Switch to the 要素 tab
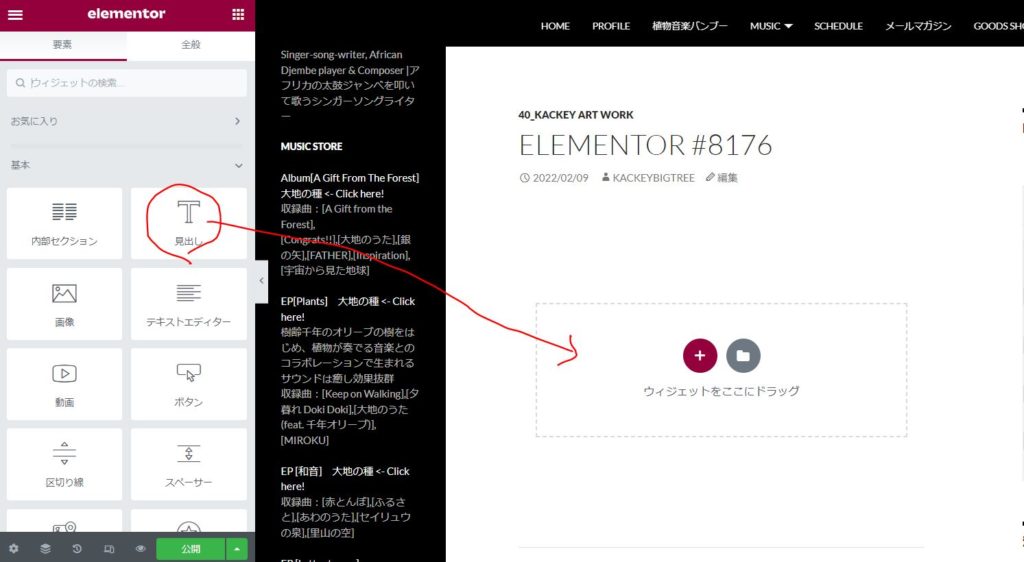The image size is (1024, 562). 63,45
